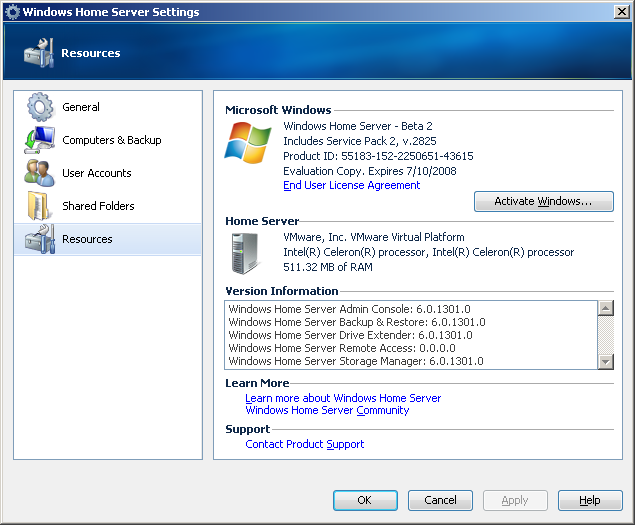Click 'Evaluation Copy. Expires 7/10/2008' text

coord(370,171)
